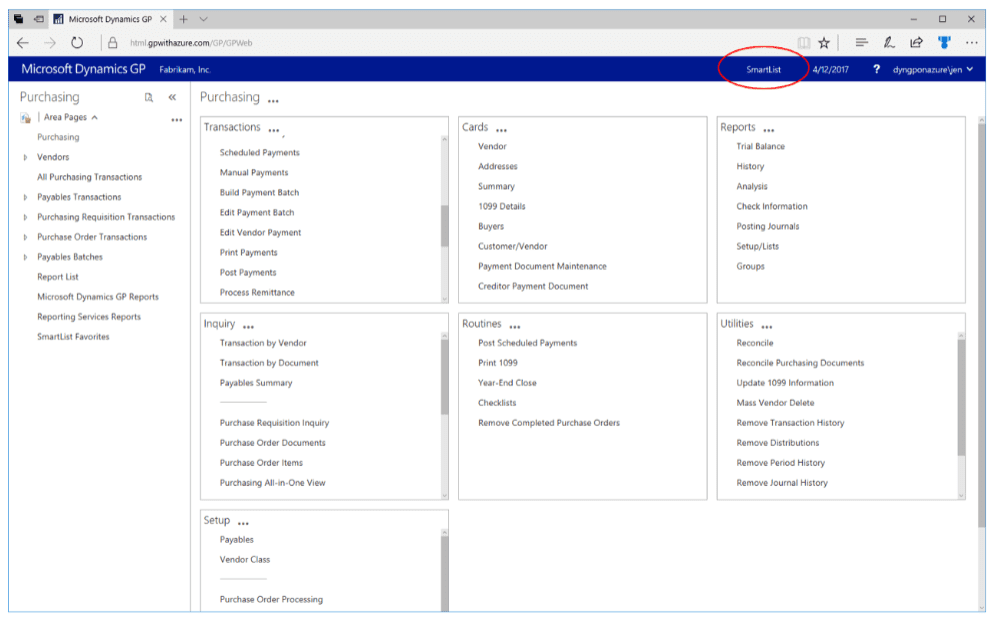Expand the Vendors tree node
This screenshot has width=995, height=623.
[25, 157]
